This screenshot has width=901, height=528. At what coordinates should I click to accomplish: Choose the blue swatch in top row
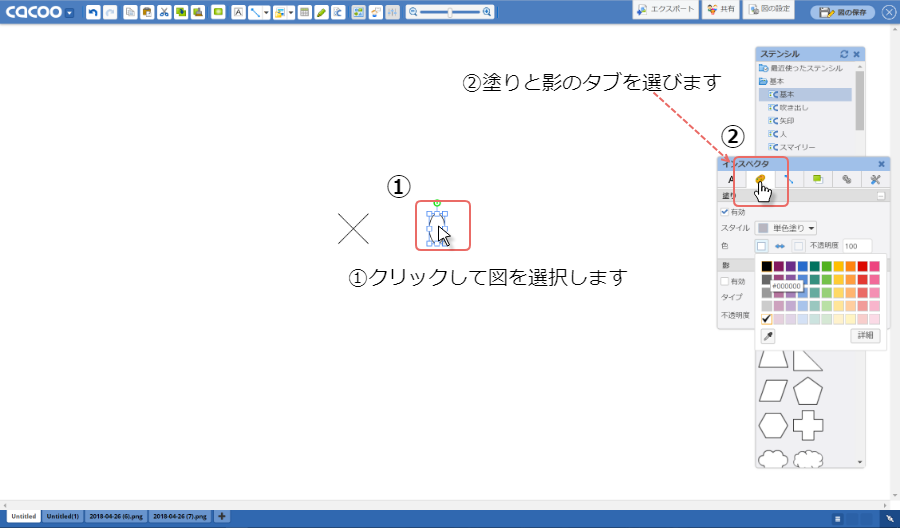point(803,267)
